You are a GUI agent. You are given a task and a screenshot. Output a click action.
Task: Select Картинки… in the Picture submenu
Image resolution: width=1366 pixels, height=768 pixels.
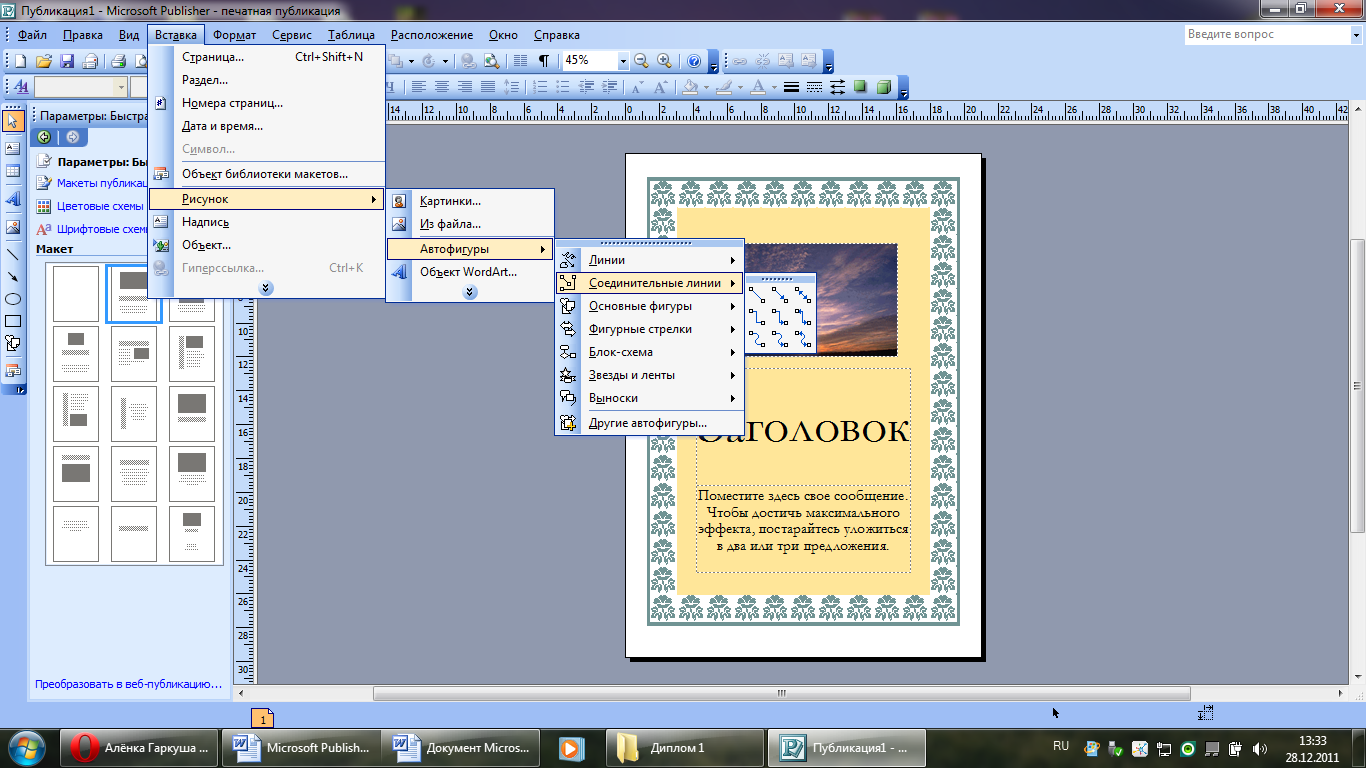(x=470, y=201)
